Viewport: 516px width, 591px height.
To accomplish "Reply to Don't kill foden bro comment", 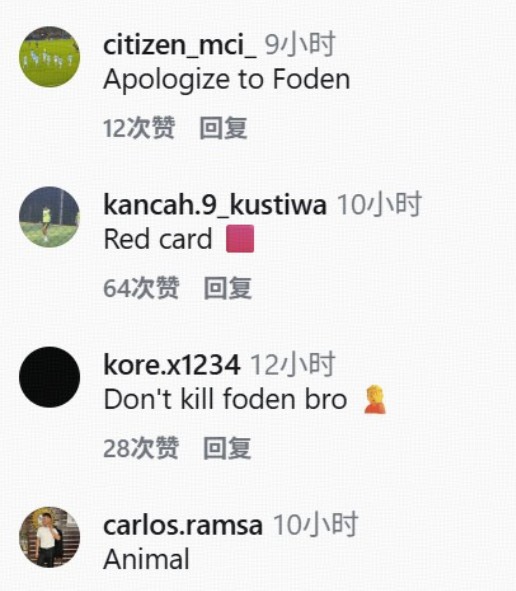I will tap(227, 448).
